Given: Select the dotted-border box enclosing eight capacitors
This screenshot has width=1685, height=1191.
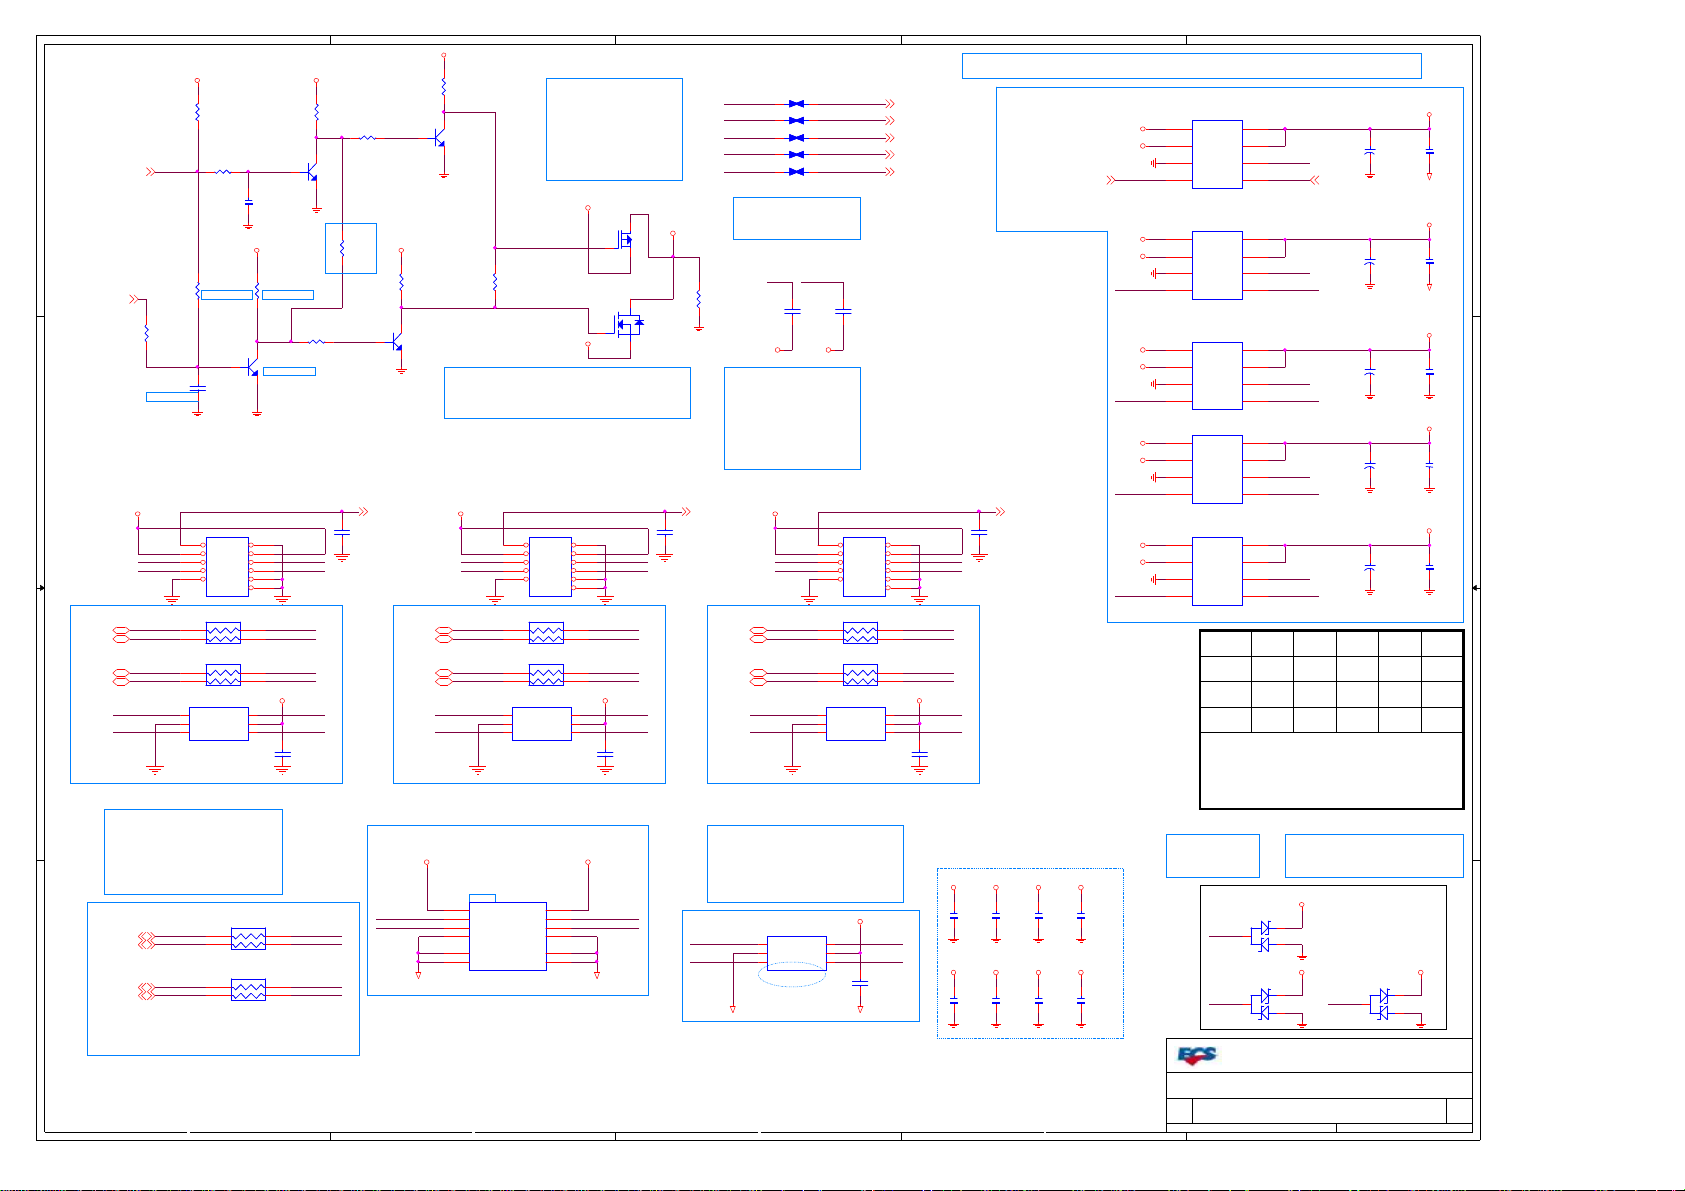Looking at the screenshot, I should point(1030,953).
